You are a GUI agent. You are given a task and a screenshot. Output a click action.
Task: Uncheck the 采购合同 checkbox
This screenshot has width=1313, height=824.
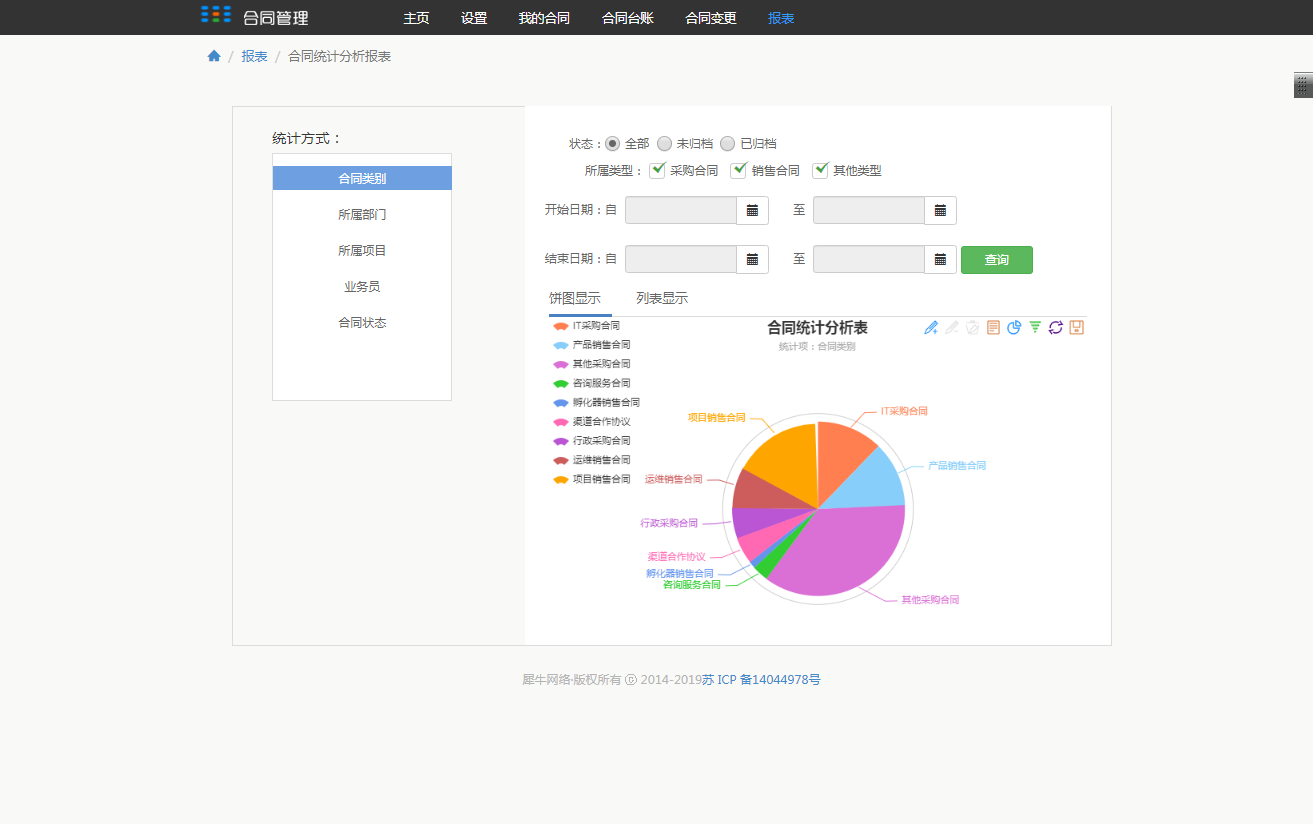point(657,170)
